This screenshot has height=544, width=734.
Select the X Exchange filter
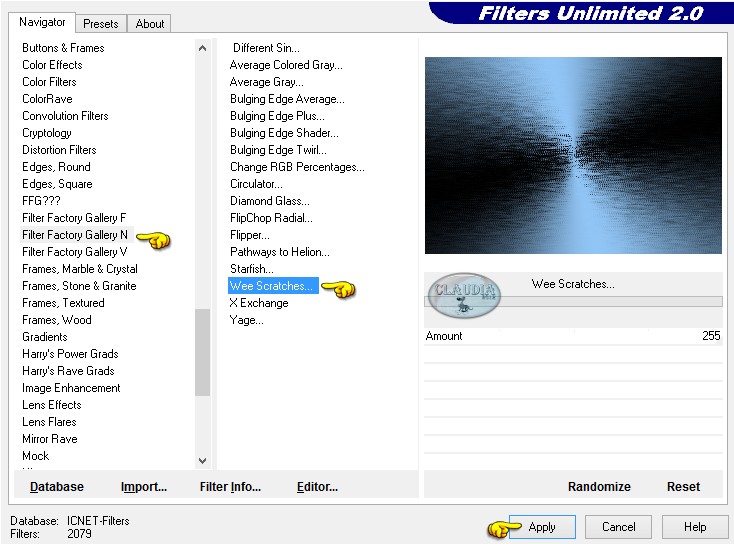[259, 303]
